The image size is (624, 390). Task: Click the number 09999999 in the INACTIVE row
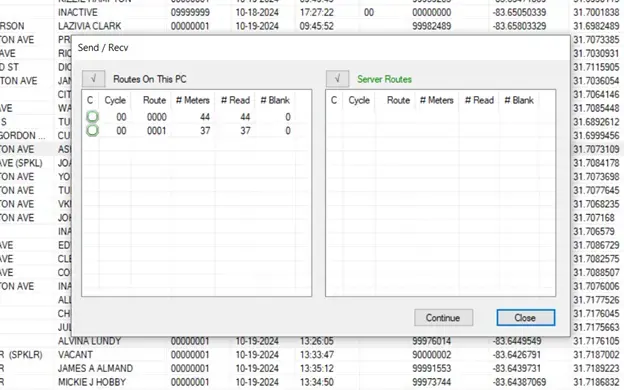pos(190,12)
